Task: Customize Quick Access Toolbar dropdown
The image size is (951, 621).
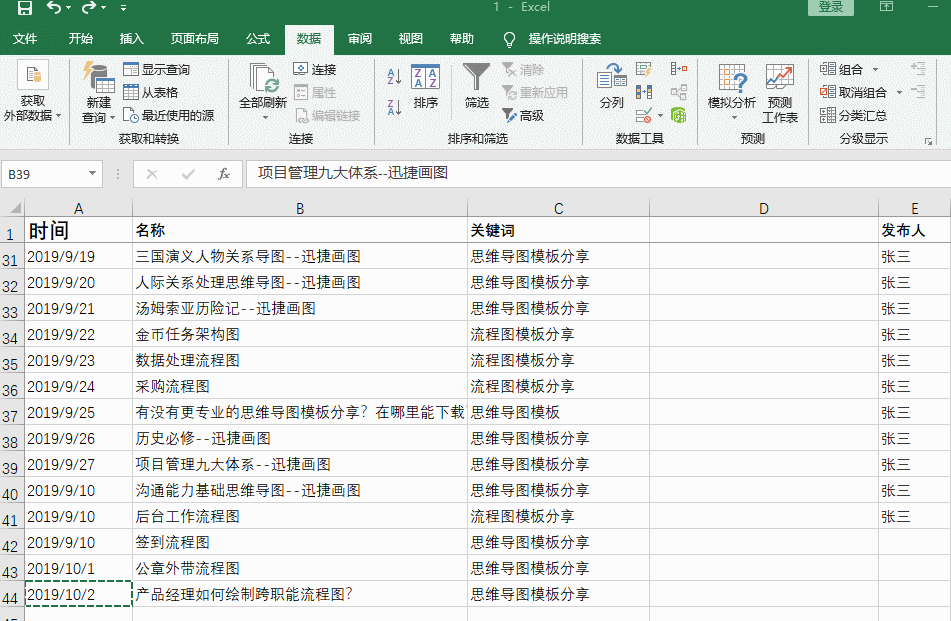Action: pyautogui.click(x=124, y=8)
